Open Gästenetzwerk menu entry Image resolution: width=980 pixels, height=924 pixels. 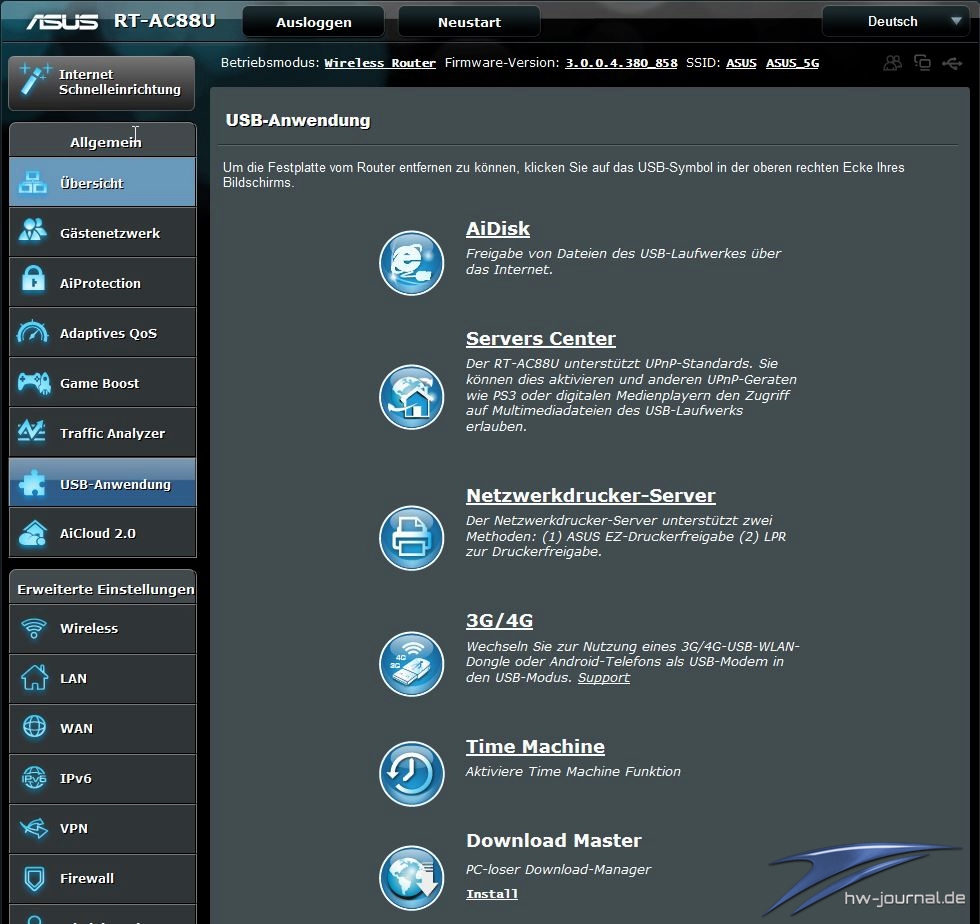point(102,233)
